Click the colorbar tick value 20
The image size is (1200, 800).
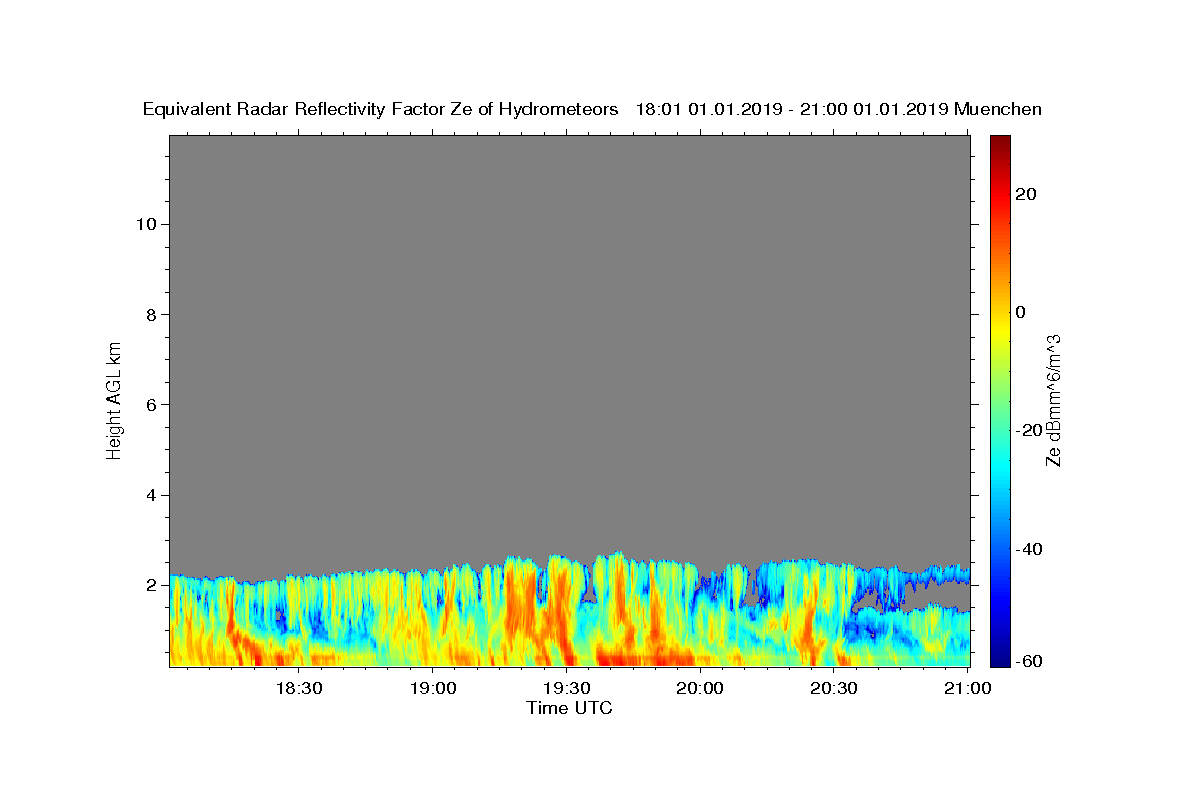pos(1027,194)
